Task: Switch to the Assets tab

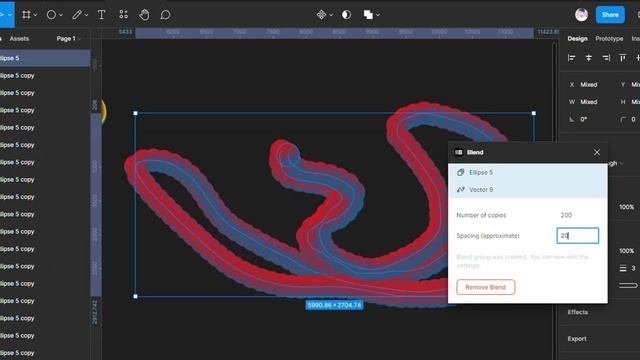Action: pyautogui.click(x=19, y=38)
